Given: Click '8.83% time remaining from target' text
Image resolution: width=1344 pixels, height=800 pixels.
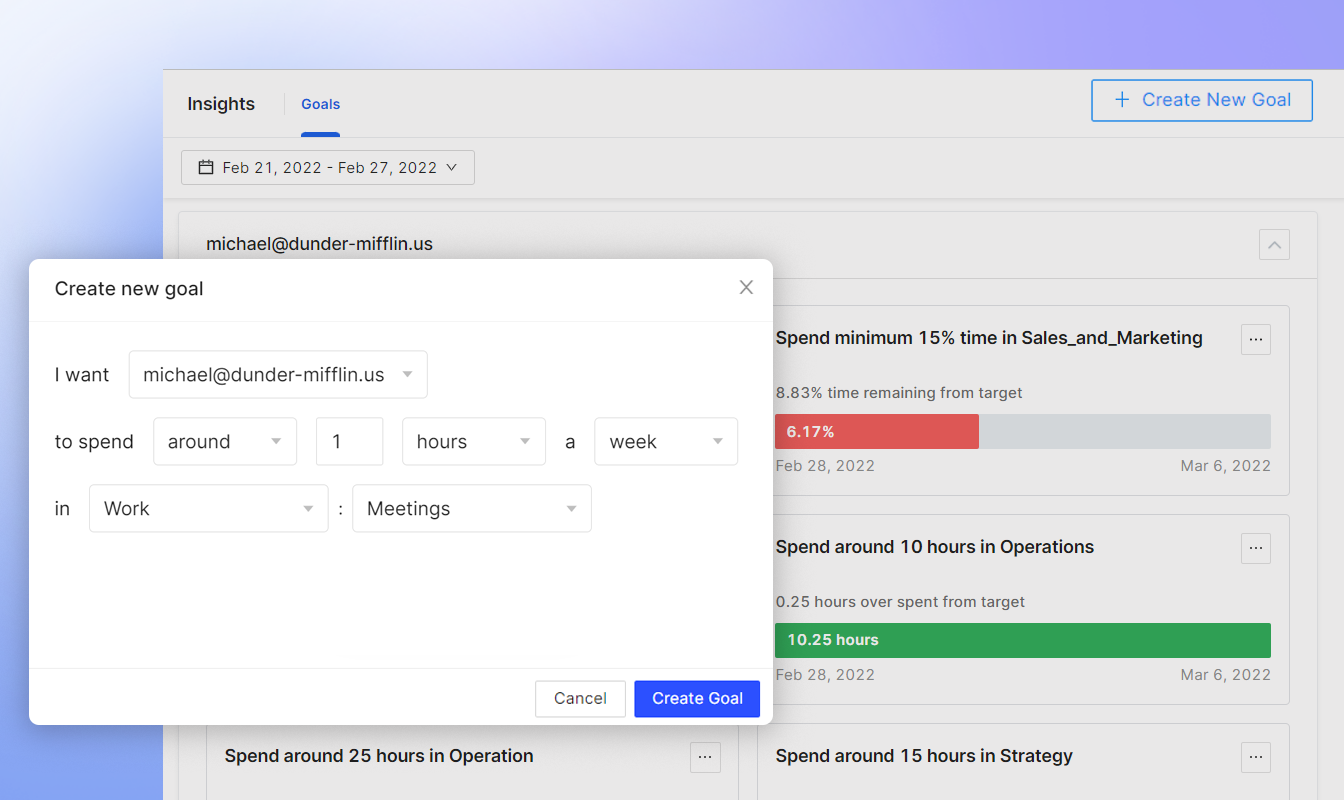Looking at the screenshot, I should point(899,393).
